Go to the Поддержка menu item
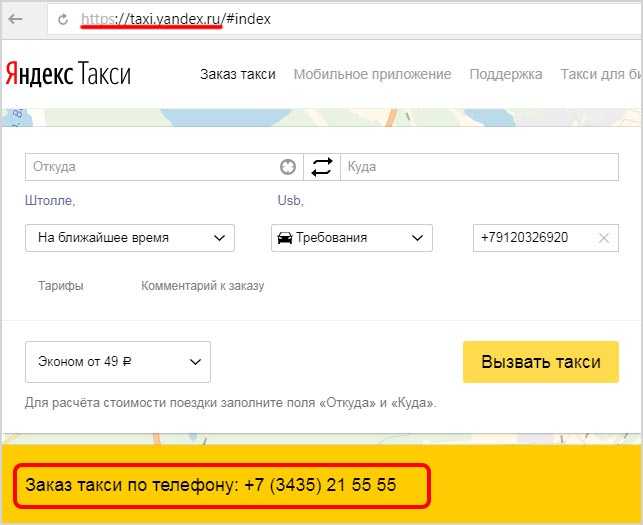643x525 pixels. pyautogui.click(x=506, y=74)
